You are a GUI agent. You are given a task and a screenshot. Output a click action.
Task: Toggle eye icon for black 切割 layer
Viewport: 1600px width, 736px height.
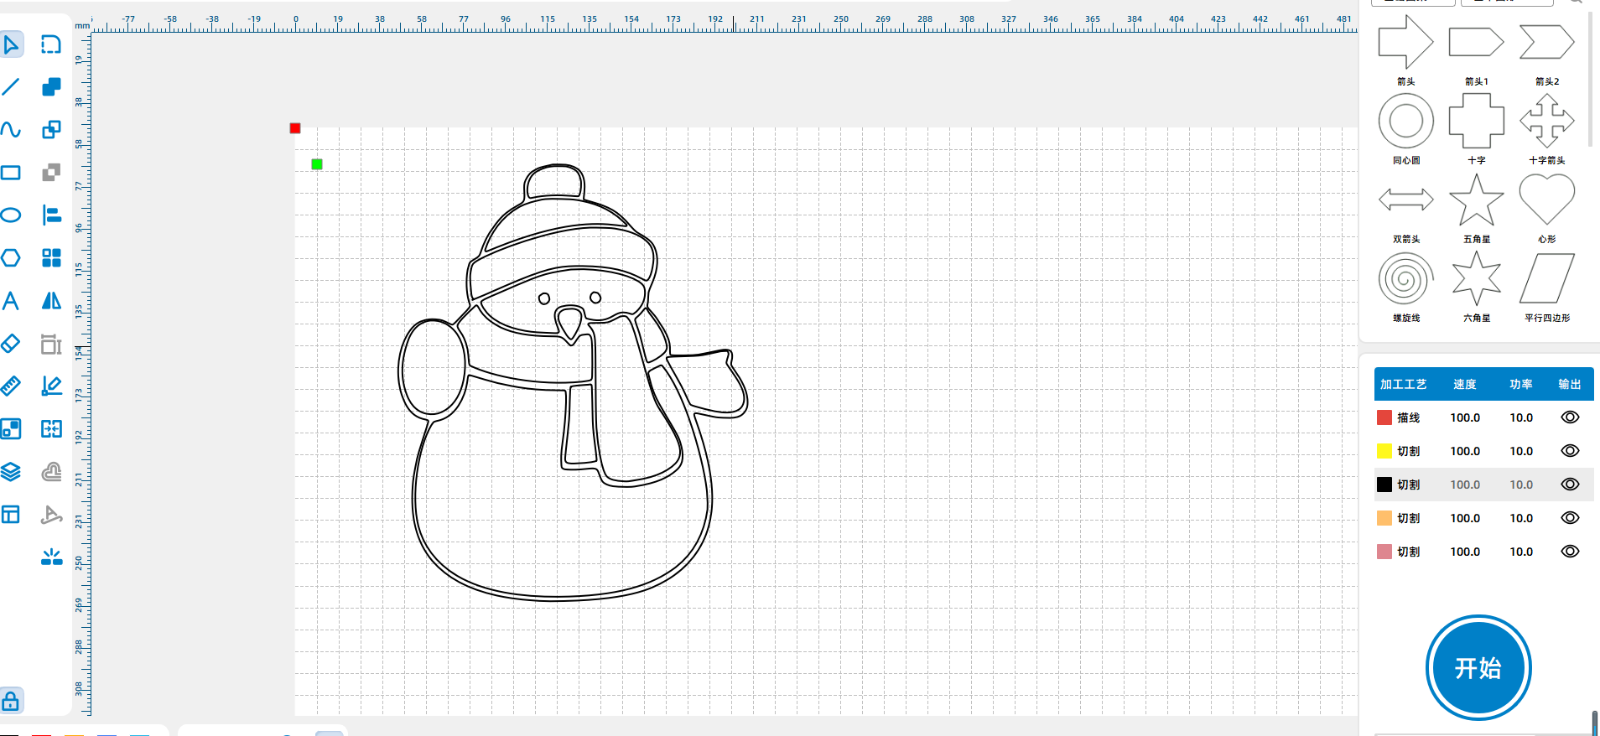1570,485
